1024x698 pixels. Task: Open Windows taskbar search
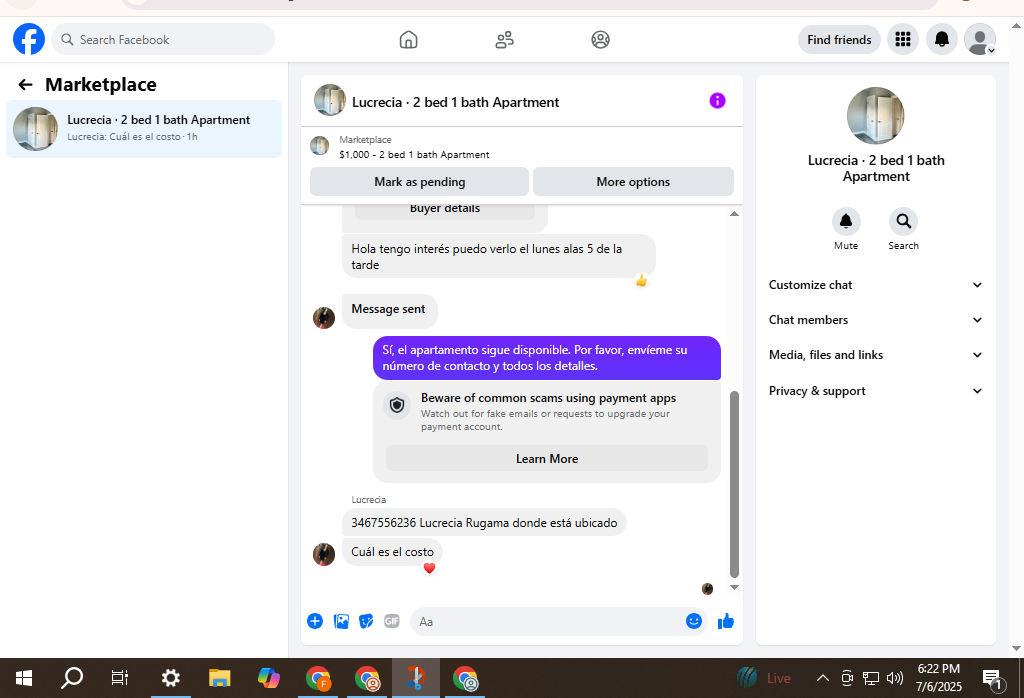[x=72, y=678]
